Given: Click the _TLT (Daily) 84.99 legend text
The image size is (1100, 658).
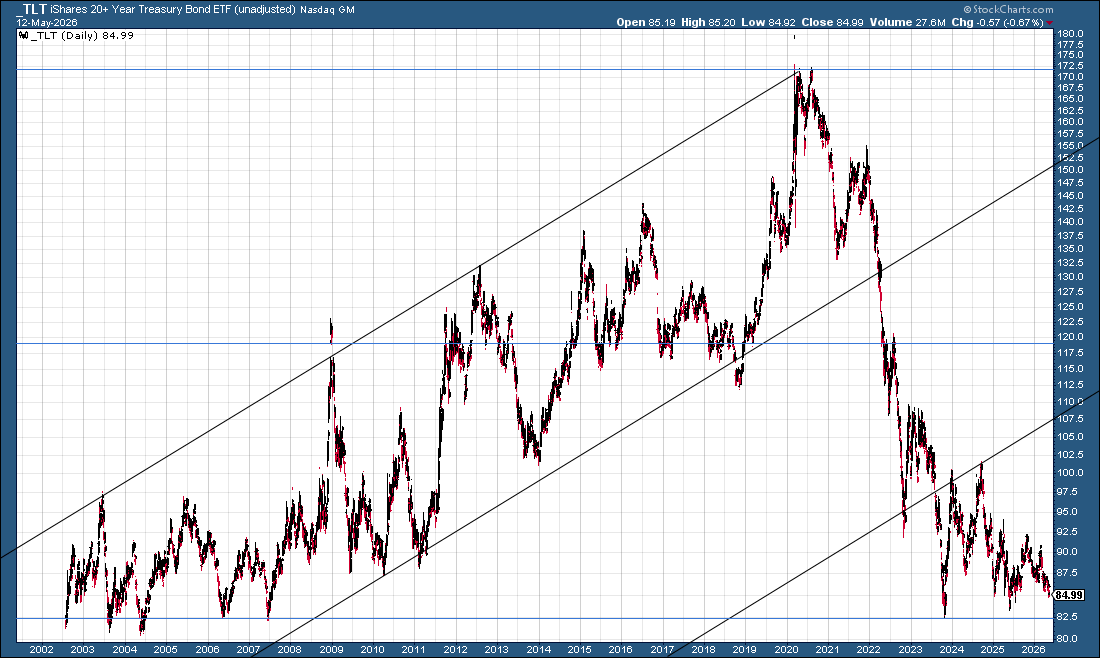Looking at the screenshot, I should 82,36.
